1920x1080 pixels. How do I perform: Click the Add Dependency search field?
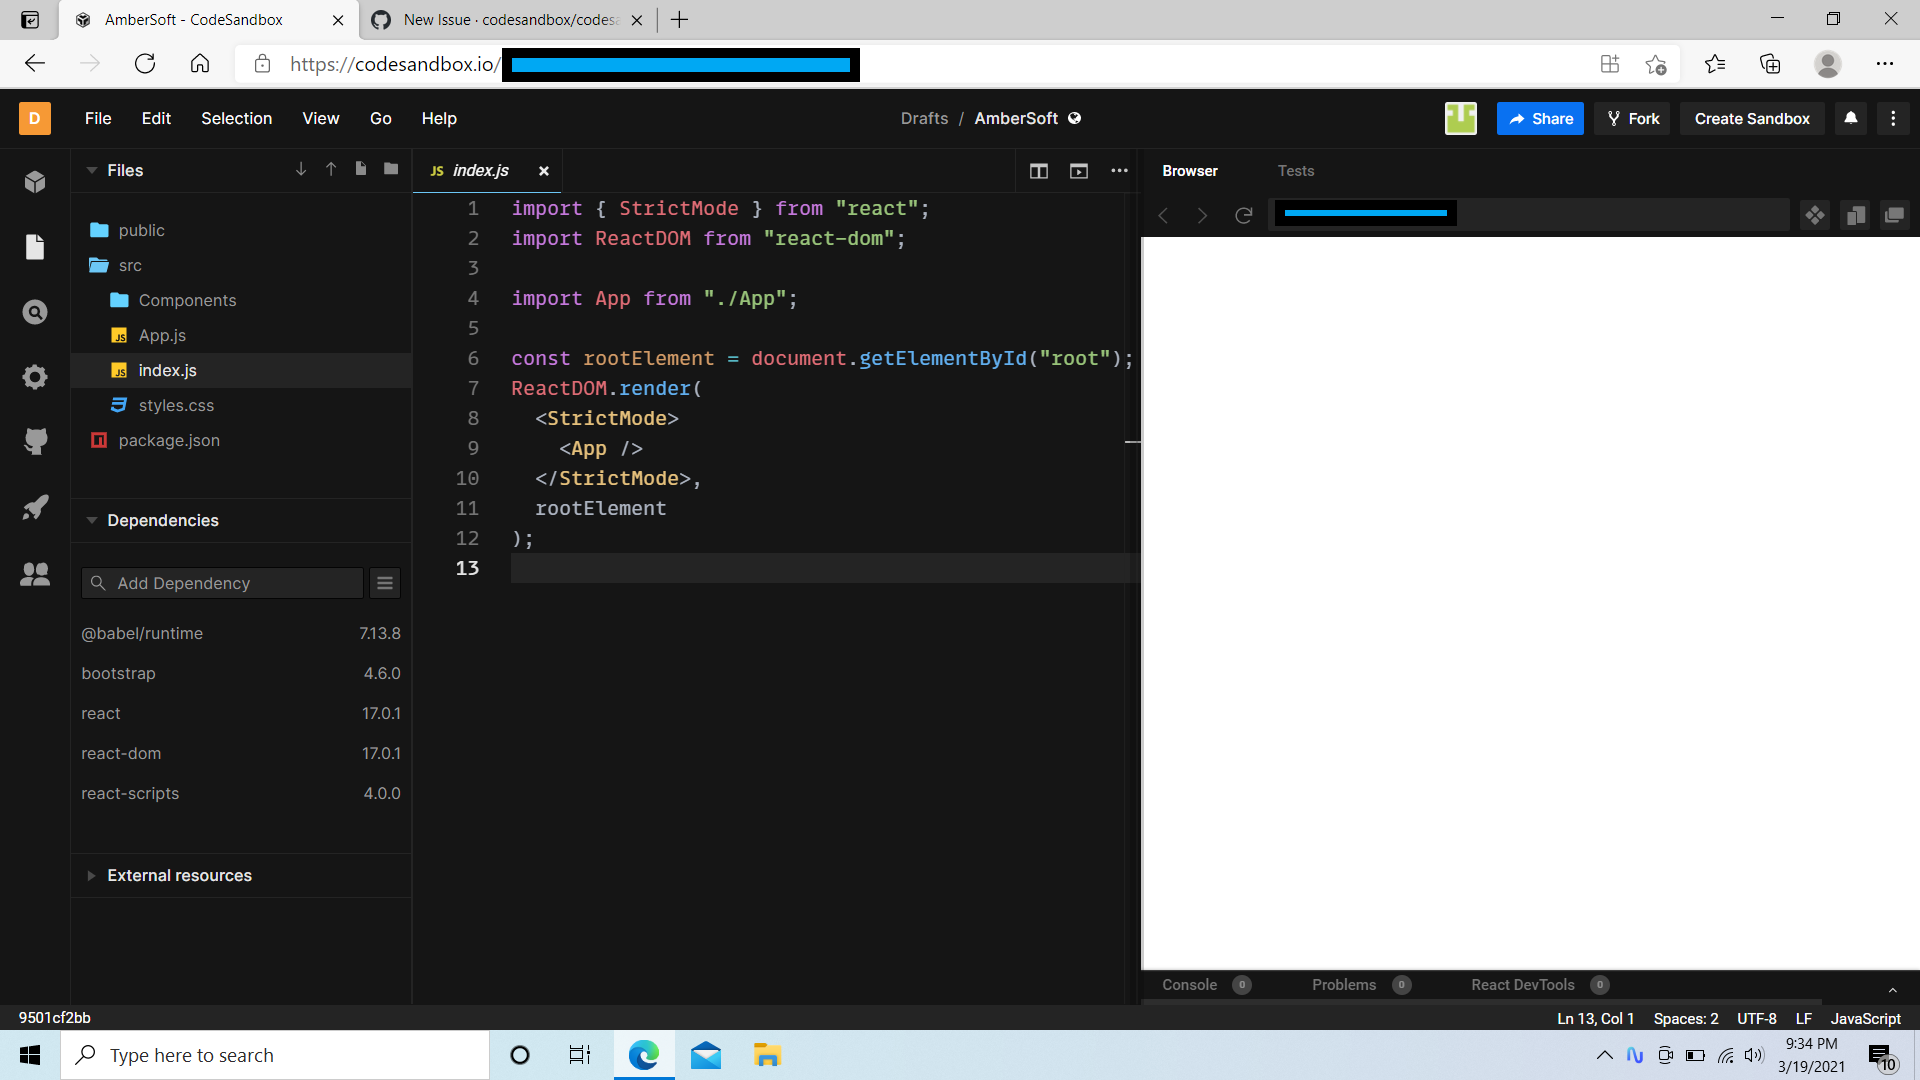(x=222, y=583)
